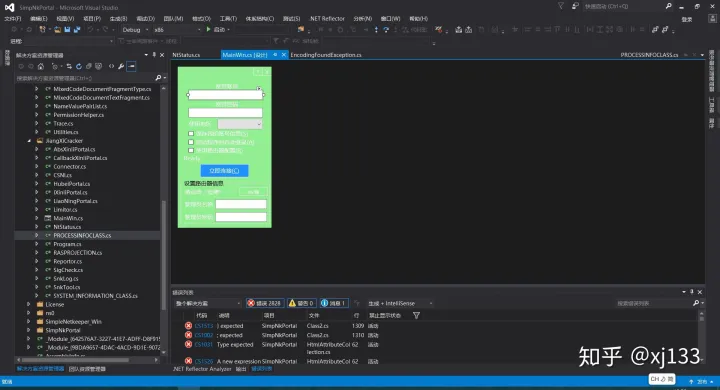The width and height of the screenshot is (720, 390).
Task: Click the Error List vertical scrollbar
Action: 701,336
